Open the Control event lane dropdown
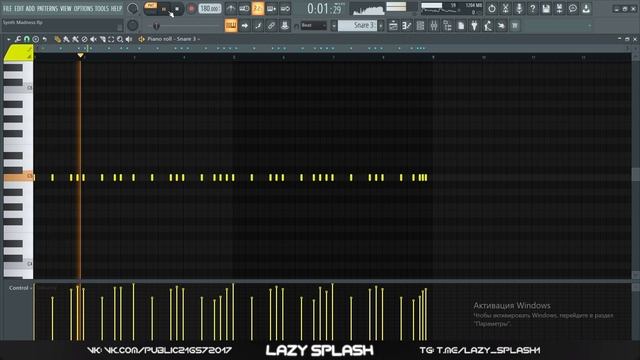The height and width of the screenshot is (360, 640). pyautogui.click(x=19, y=288)
